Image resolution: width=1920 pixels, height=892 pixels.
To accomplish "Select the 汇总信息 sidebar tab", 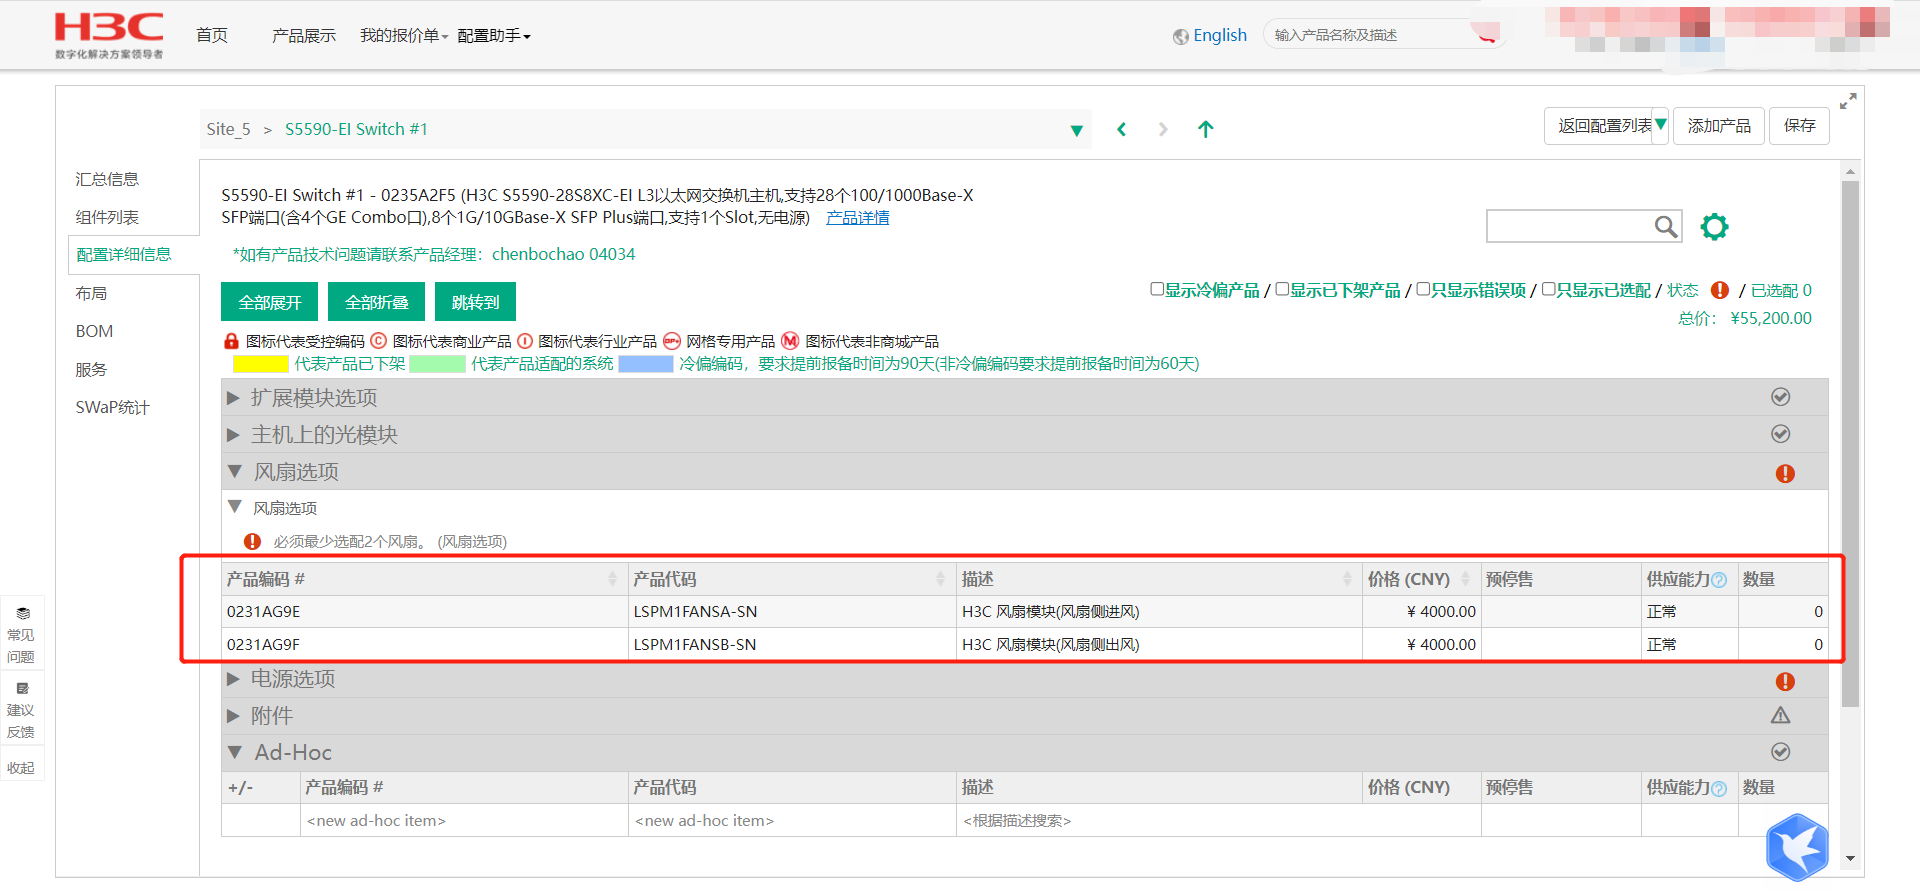I will pos(107,179).
